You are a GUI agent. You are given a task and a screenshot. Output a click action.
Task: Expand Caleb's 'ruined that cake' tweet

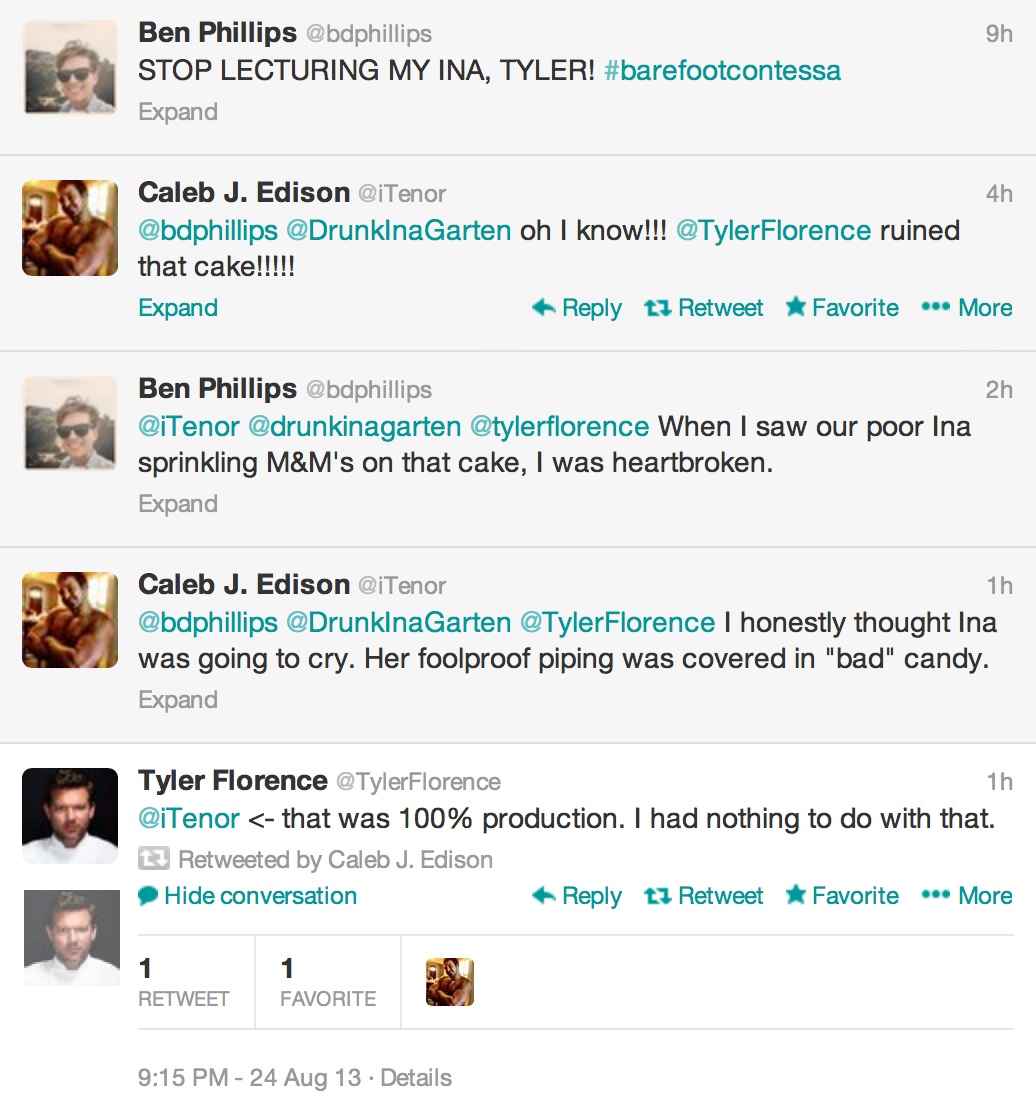pos(178,308)
